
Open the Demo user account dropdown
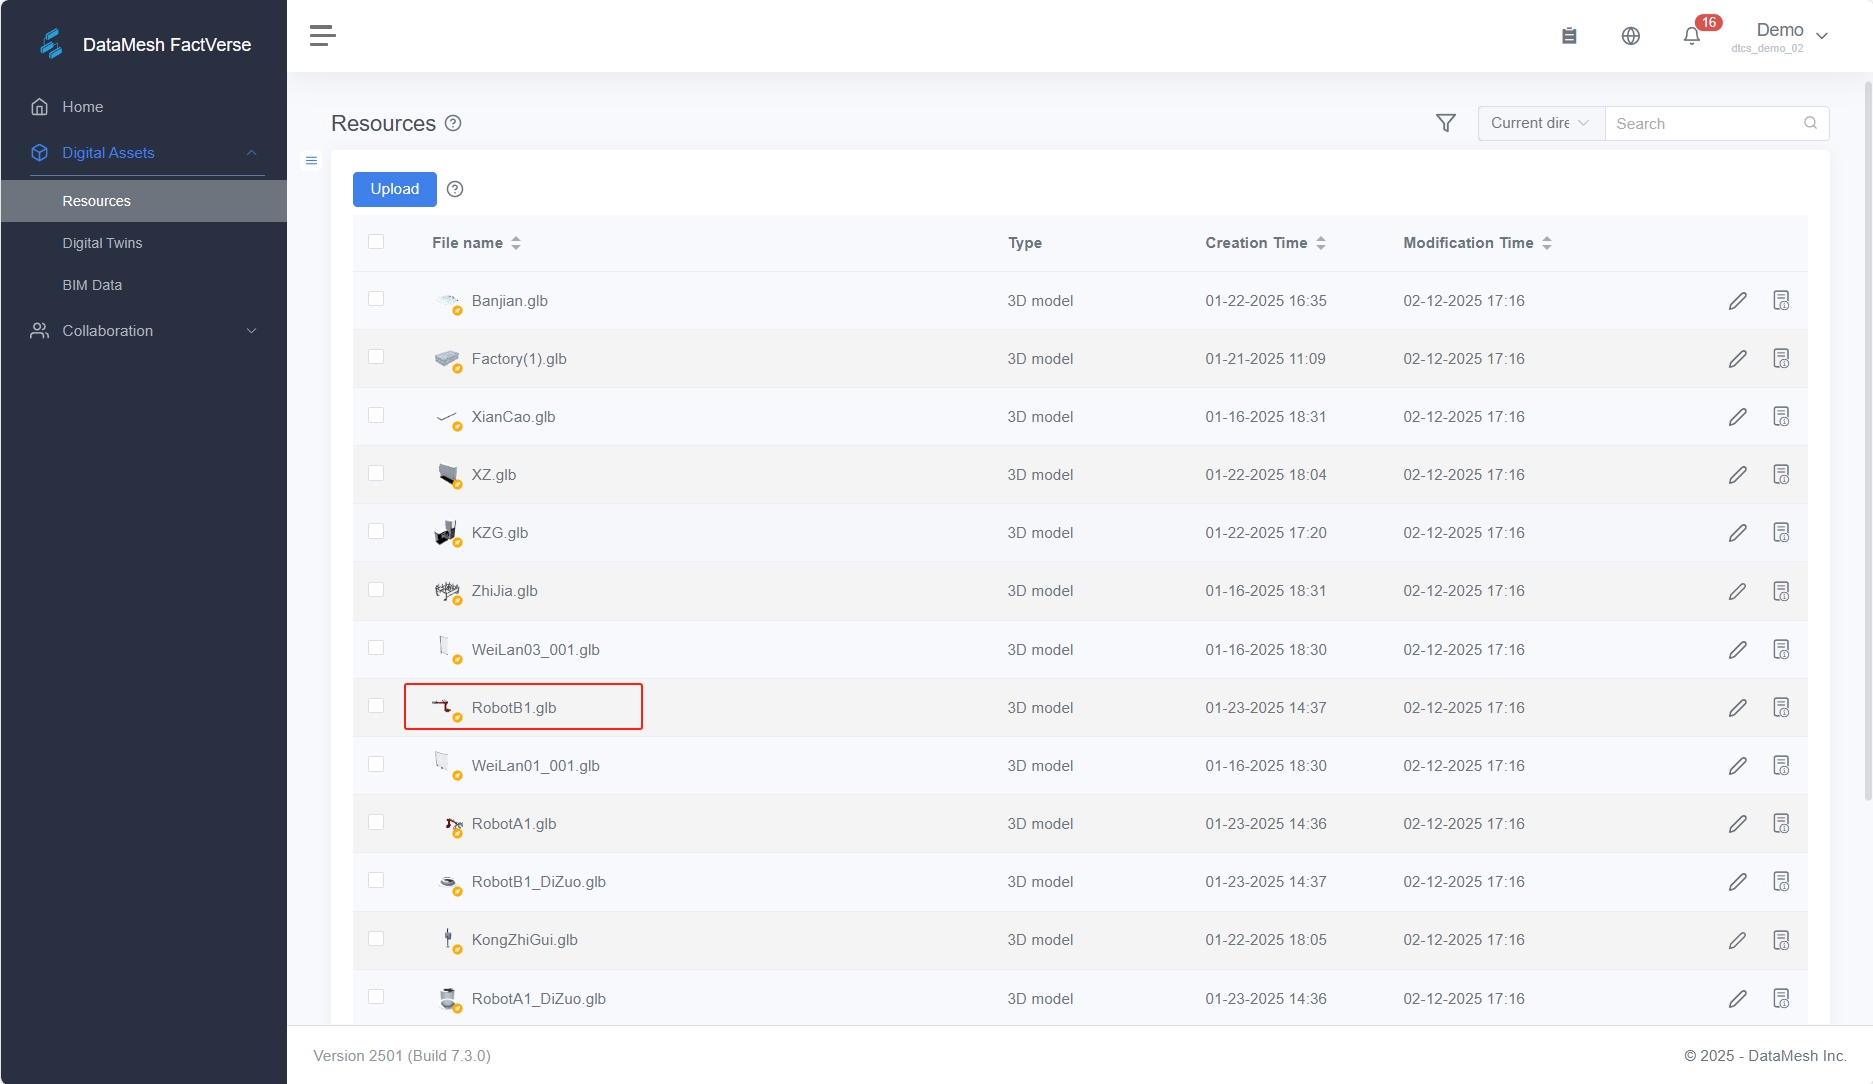click(x=1790, y=36)
